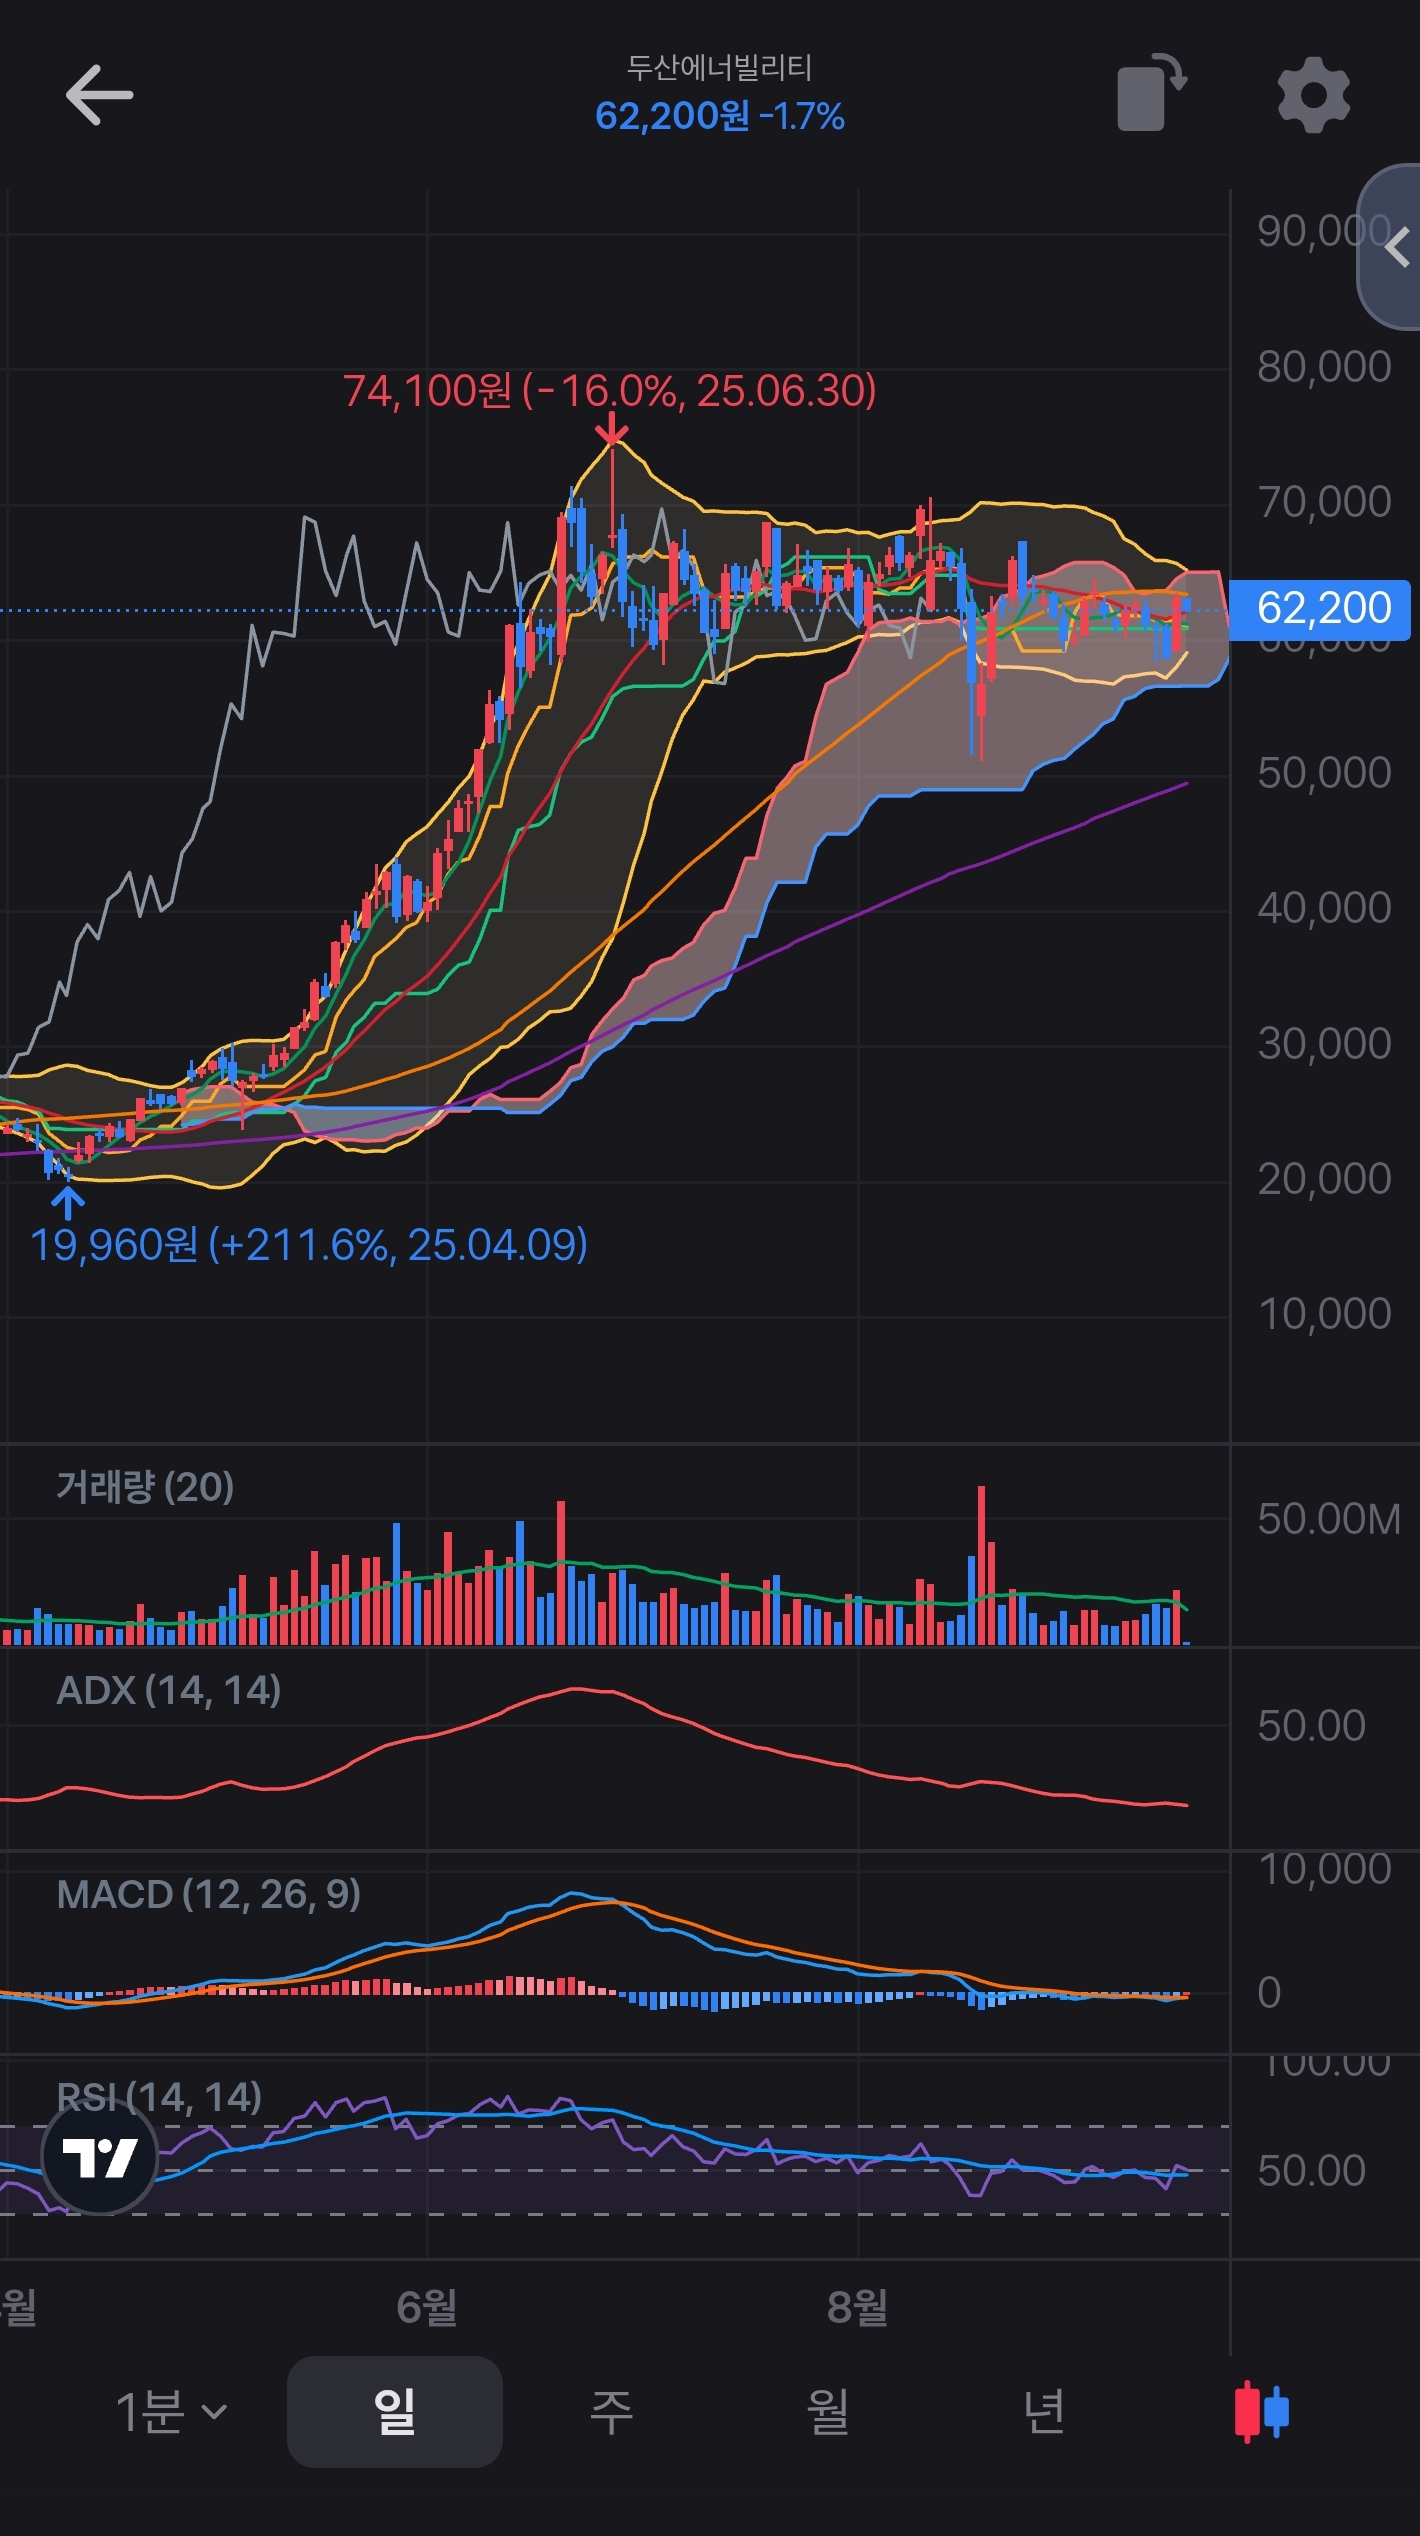
Task: Switch to the 월 monthly tab
Action: click(x=828, y=2412)
